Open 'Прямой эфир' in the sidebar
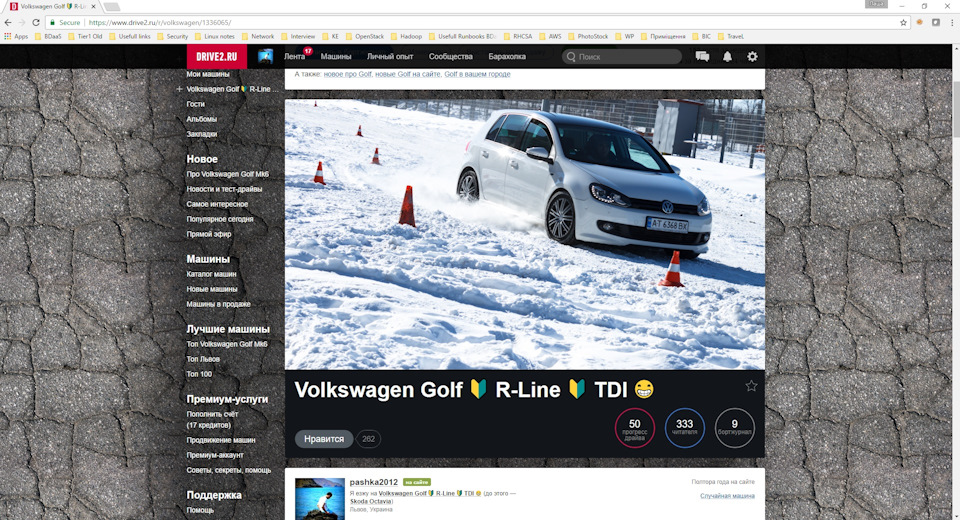The height and width of the screenshot is (520, 960). click(209, 234)
